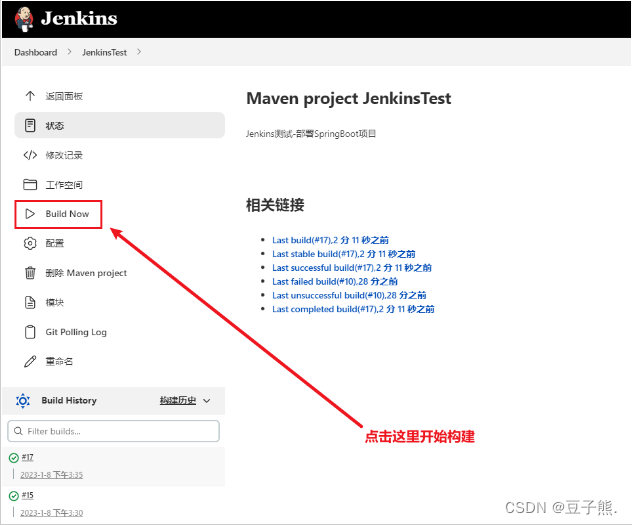This screenshot has height=525, width=632.
Task: Open the Jenkins home title link
Action: [x=79, y=19]
